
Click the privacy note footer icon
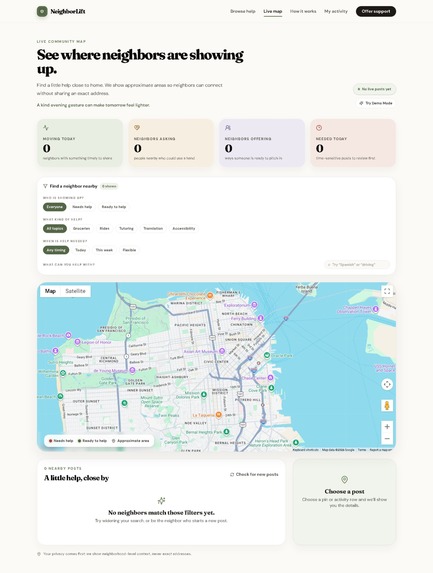(x=39, y=554)
